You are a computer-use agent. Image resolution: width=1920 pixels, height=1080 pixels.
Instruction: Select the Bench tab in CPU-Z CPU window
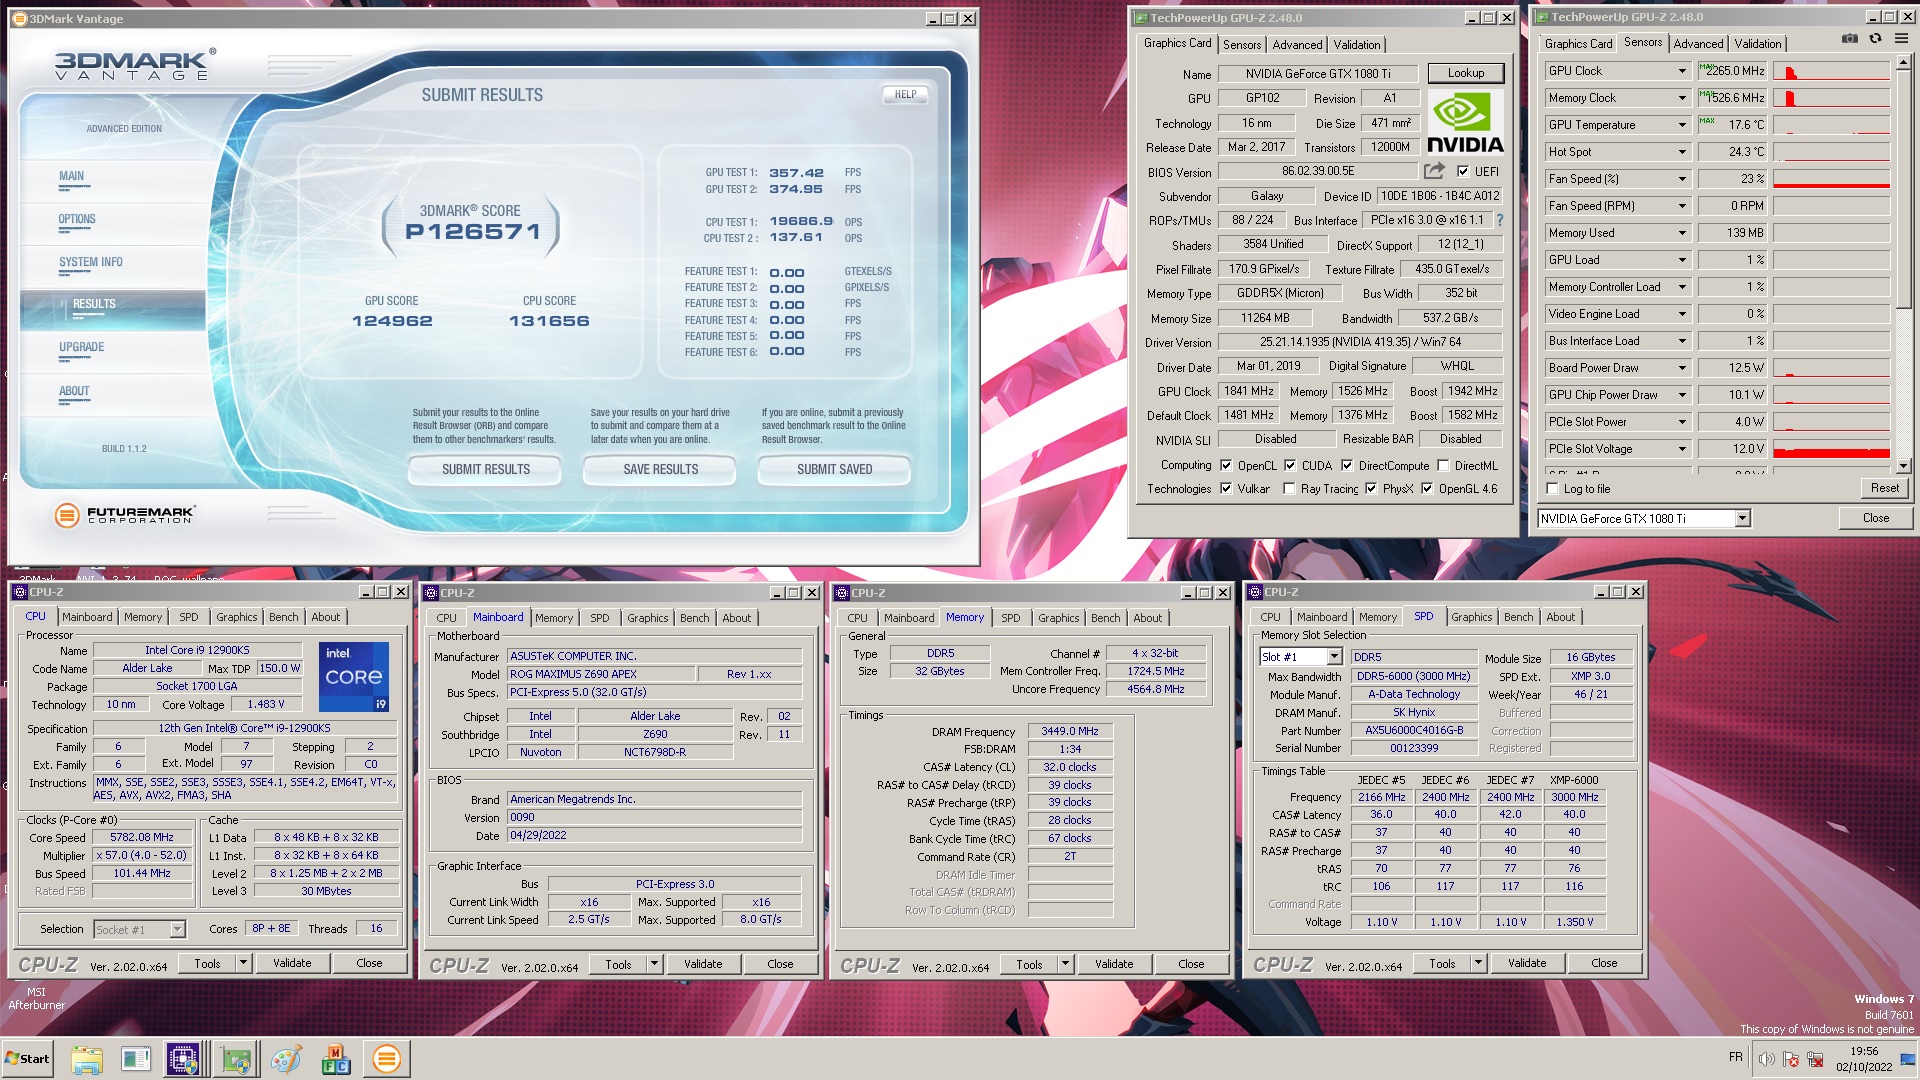(x=284, y=617)
